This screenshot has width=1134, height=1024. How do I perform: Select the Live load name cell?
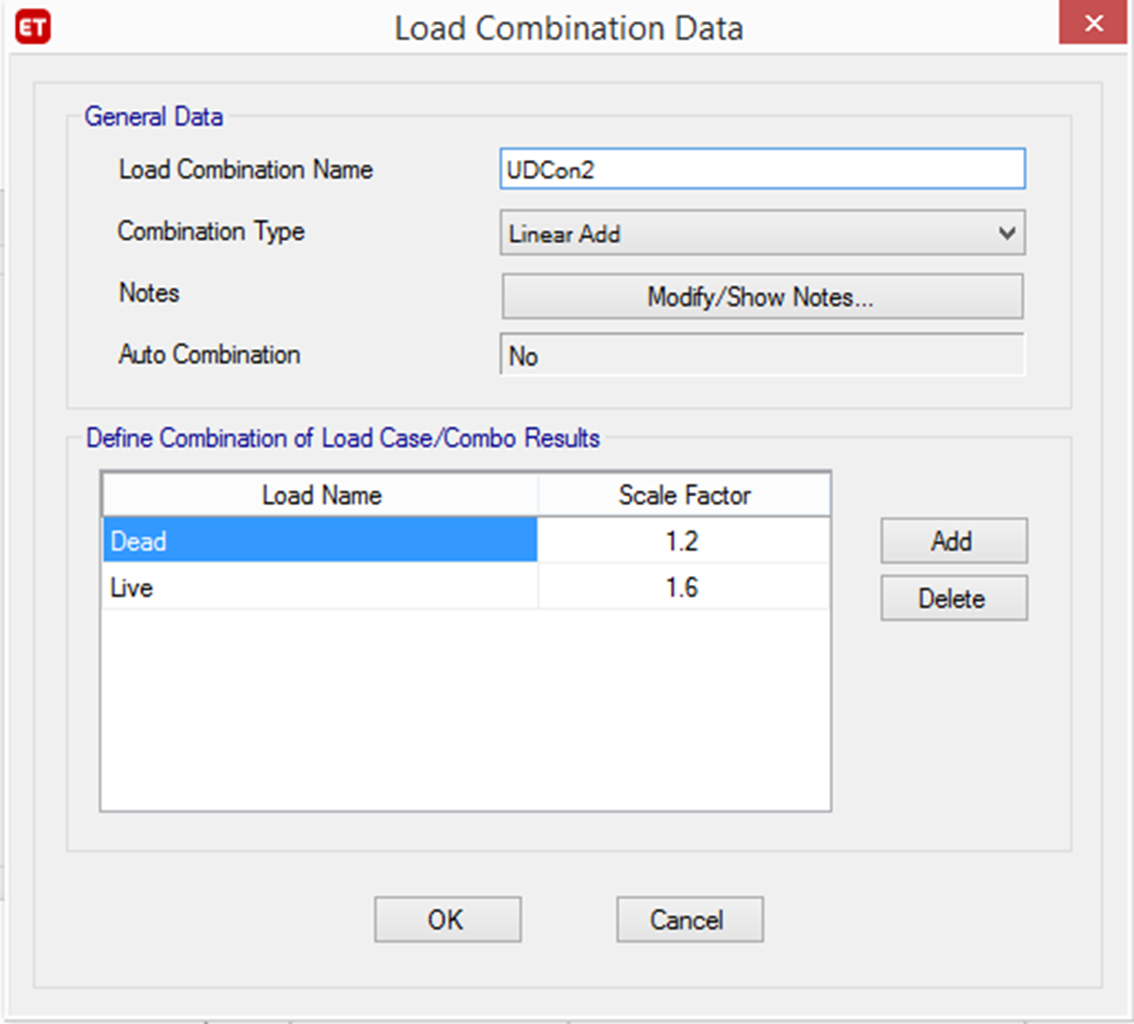pos(319,588)
